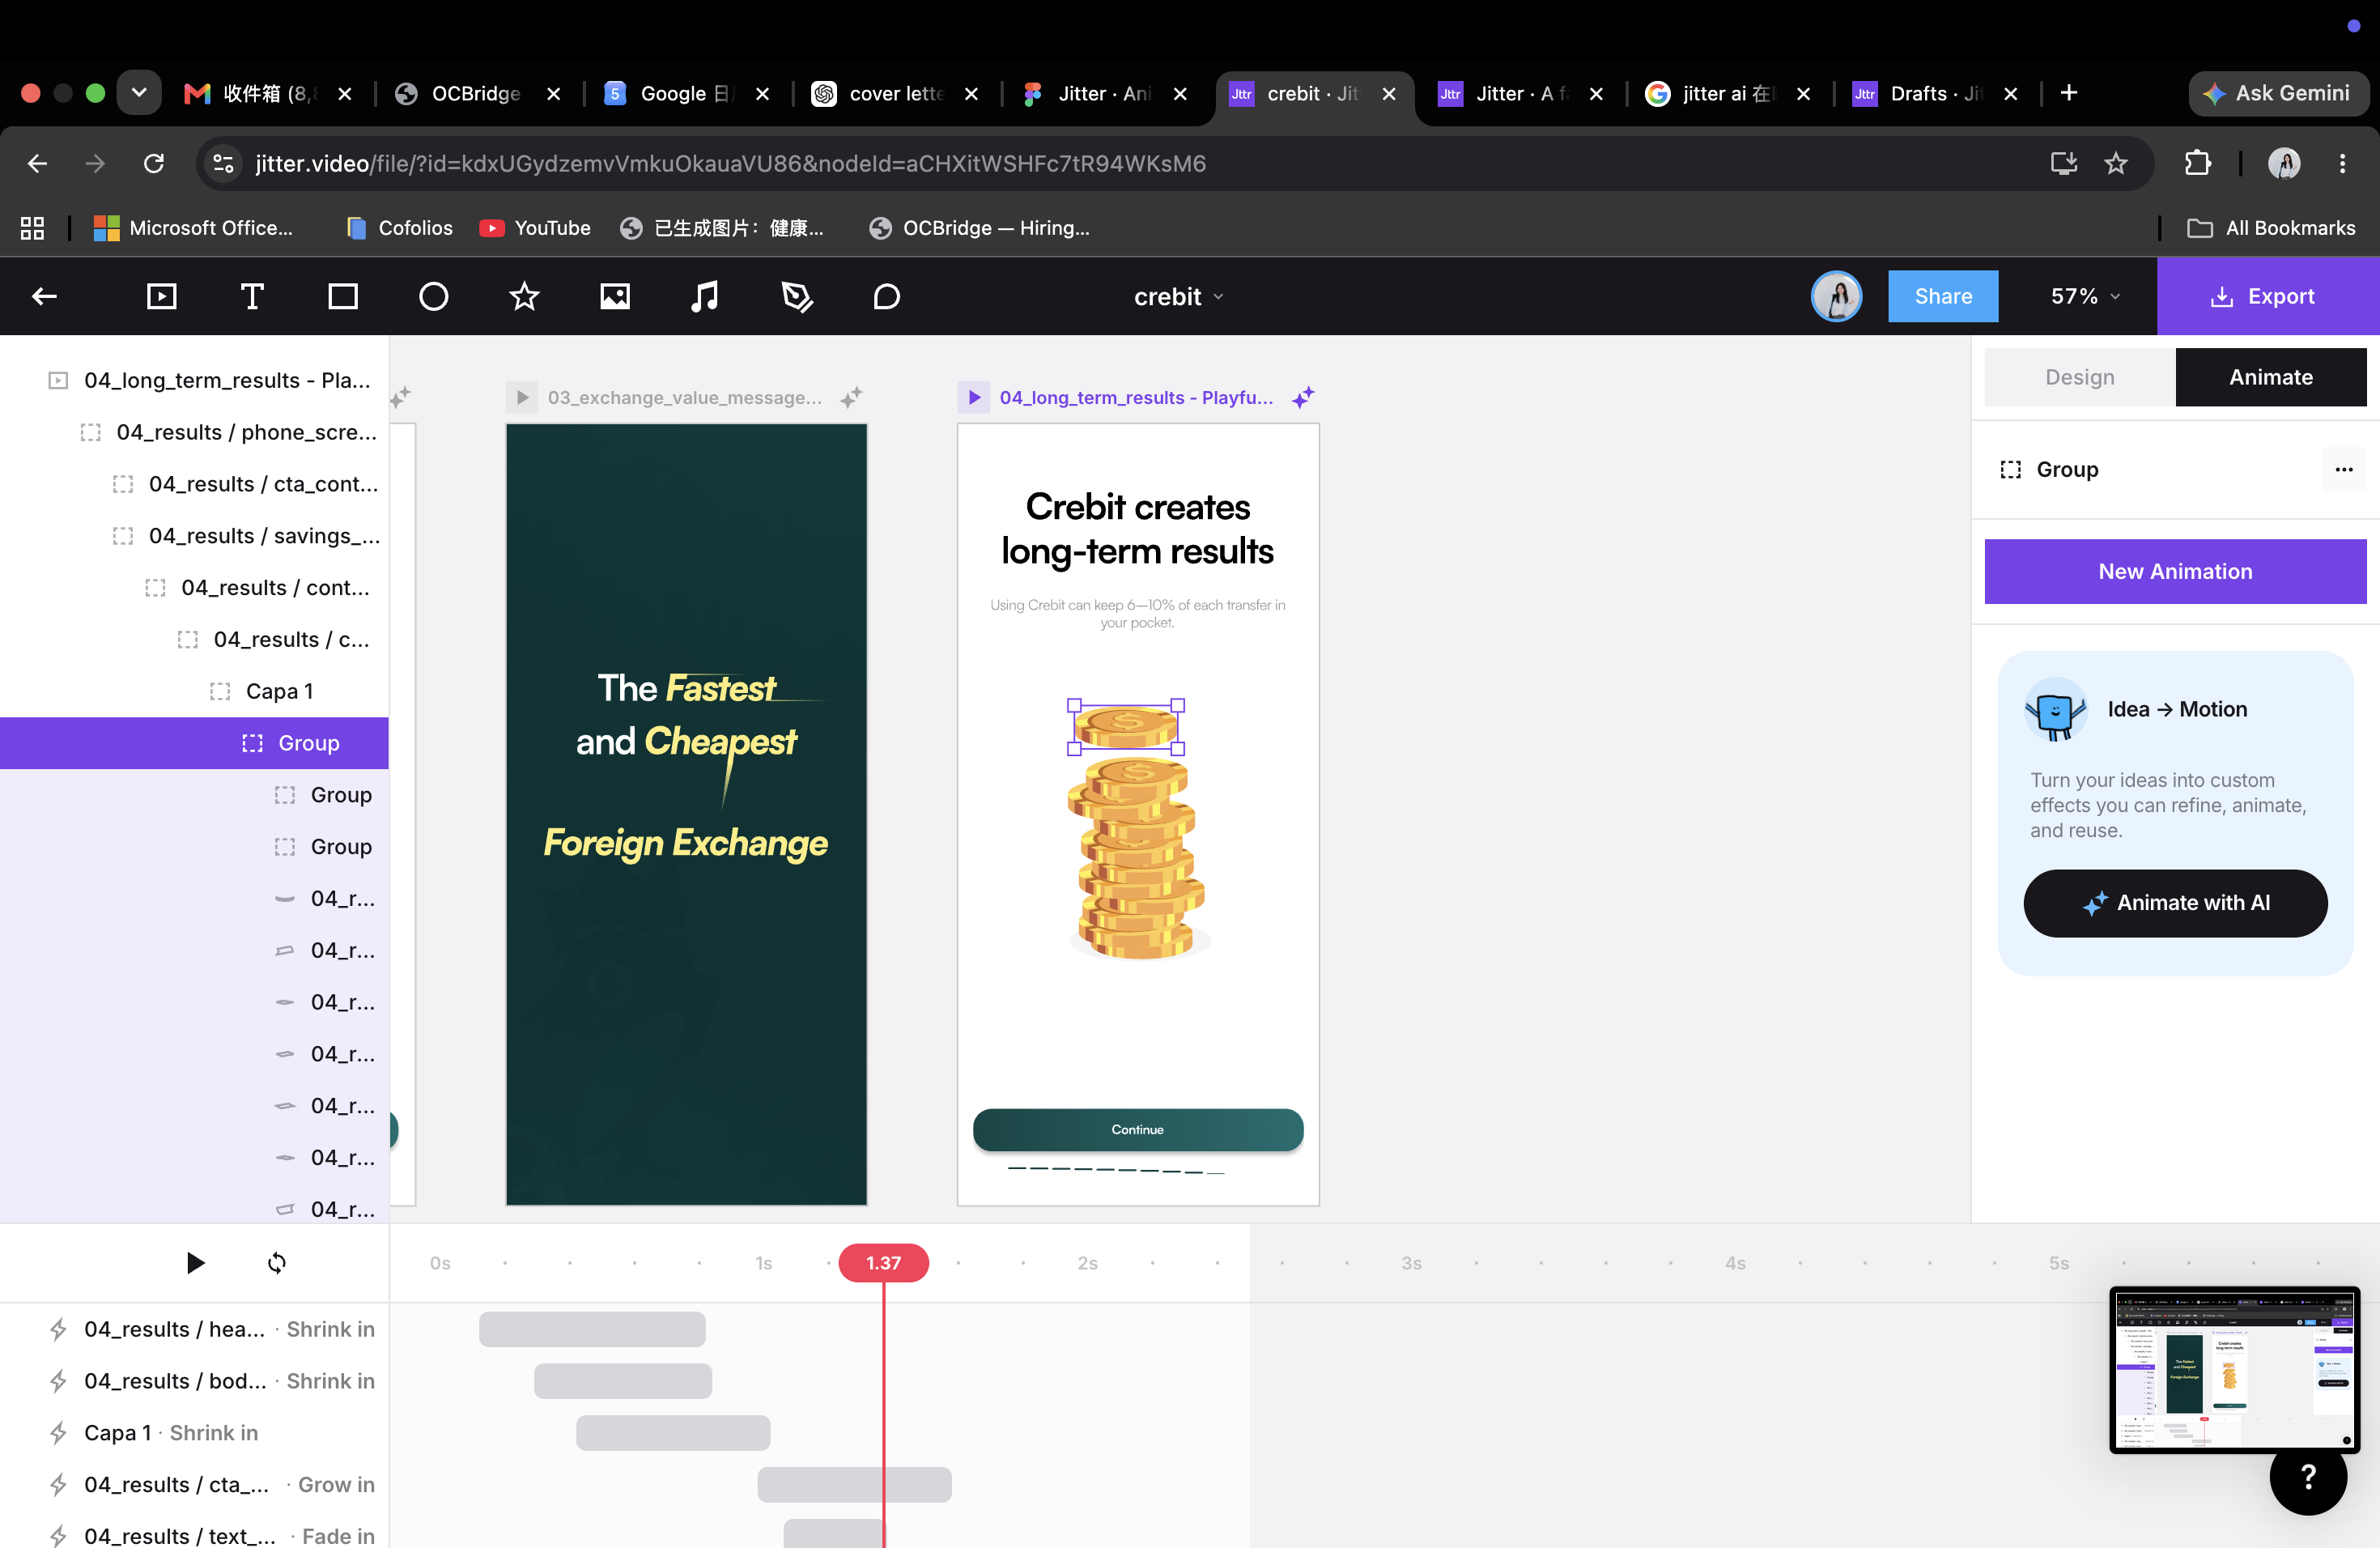
Task: Click the New Animation button
Action: click(2175, 571)
